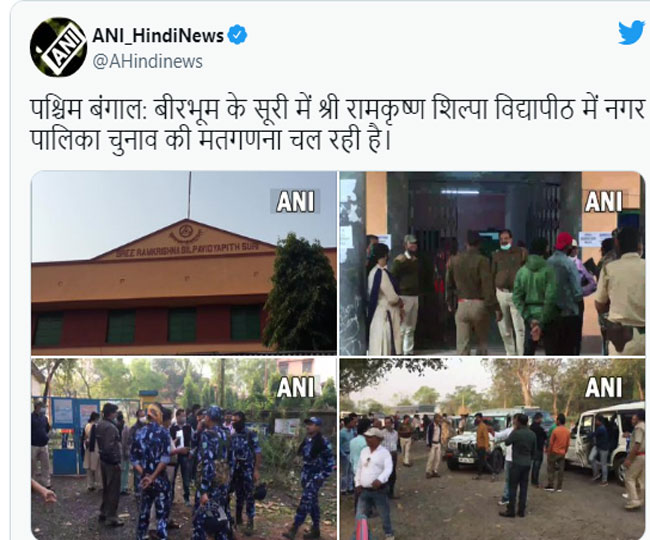This screenshot has width=650, height=540.
Task: Click ANI watermark on security forces photo
Action: pos(295,387)
